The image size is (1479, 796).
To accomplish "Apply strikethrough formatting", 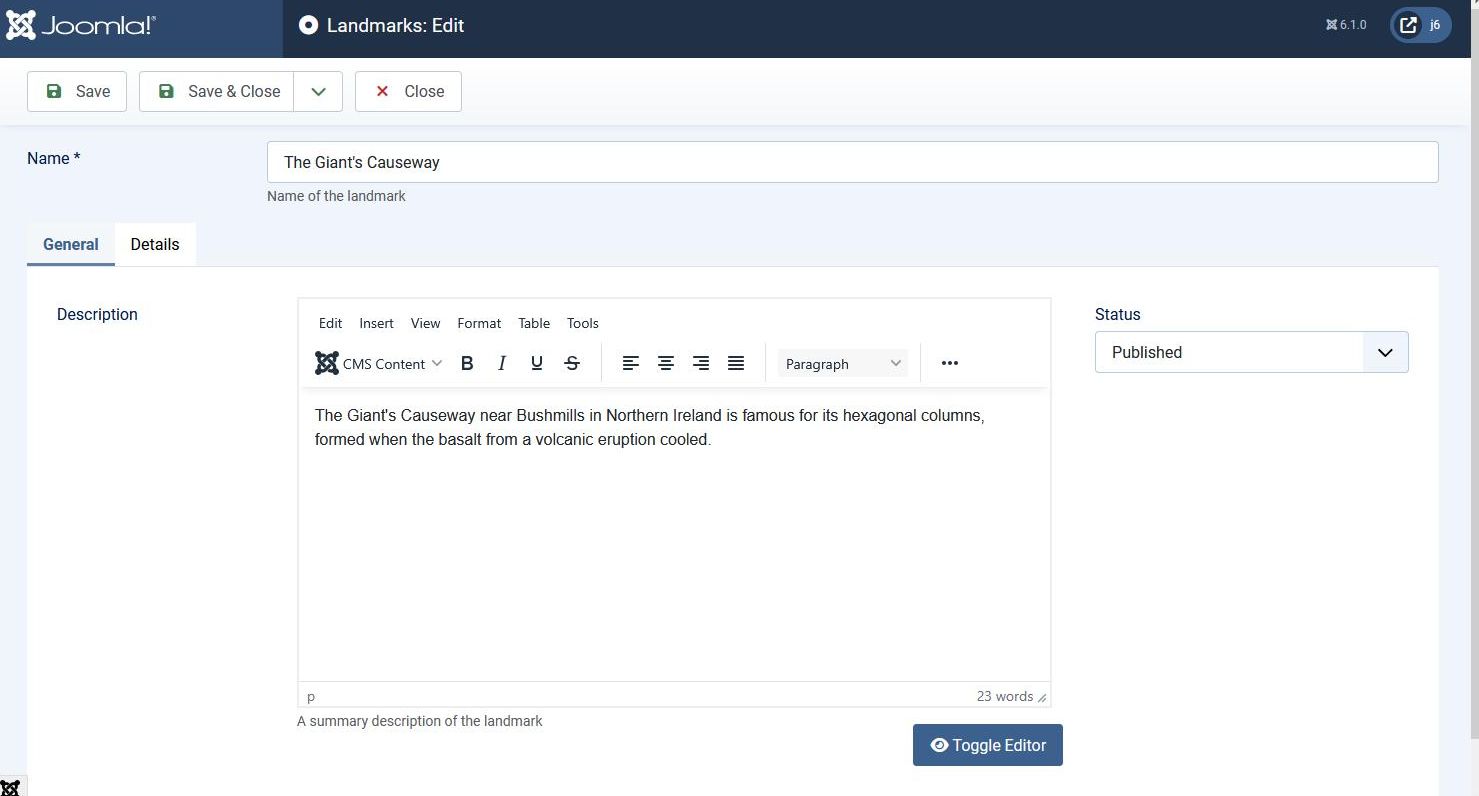I will click(x=572, y=364).
